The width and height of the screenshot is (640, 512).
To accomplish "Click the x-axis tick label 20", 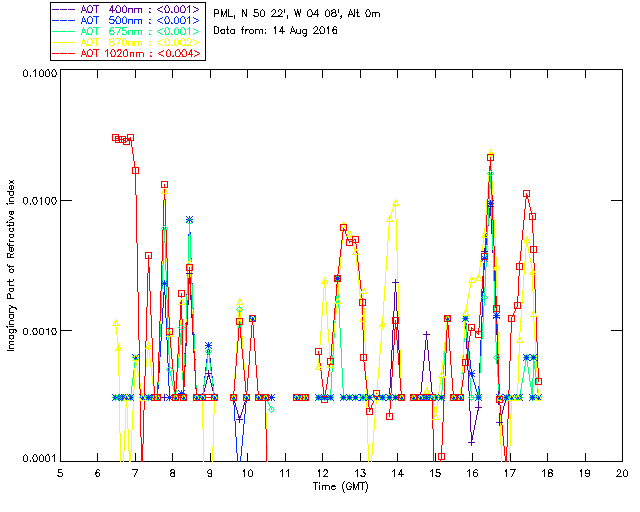I will pyautogui.click(x=622, y=473).
